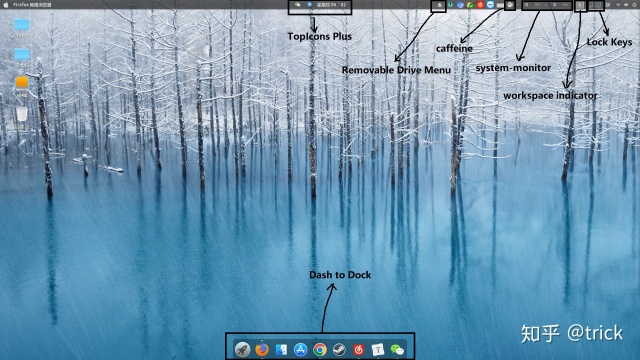Click the Apple logo in the top bar
The image size is (640, 360).
point(6,5)
